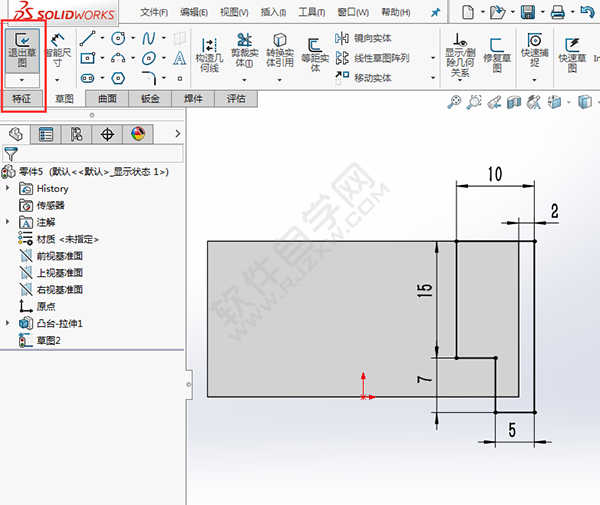
Task: Click Rapid Sketch (快速草图)
Action: tap(572, 55)
